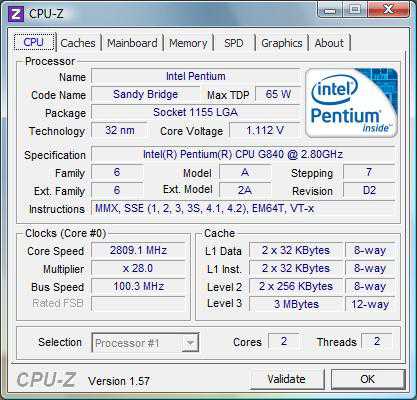This screenshot has height=400, width=417.
Task: Click the Version 1.57 text
Action: pos(119,381)
